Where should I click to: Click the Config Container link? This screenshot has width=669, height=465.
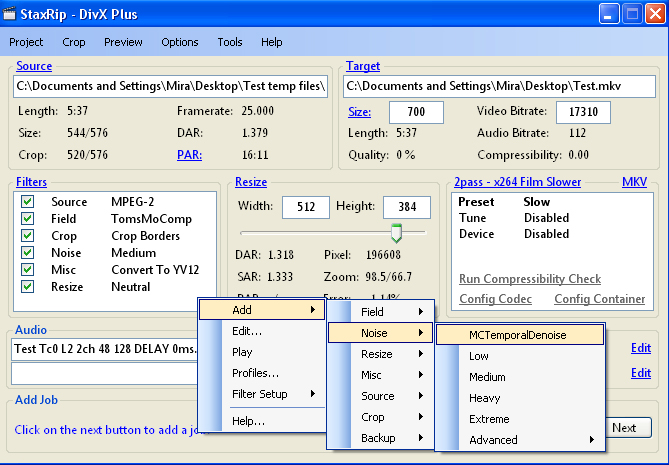click(x=599, y=299)
